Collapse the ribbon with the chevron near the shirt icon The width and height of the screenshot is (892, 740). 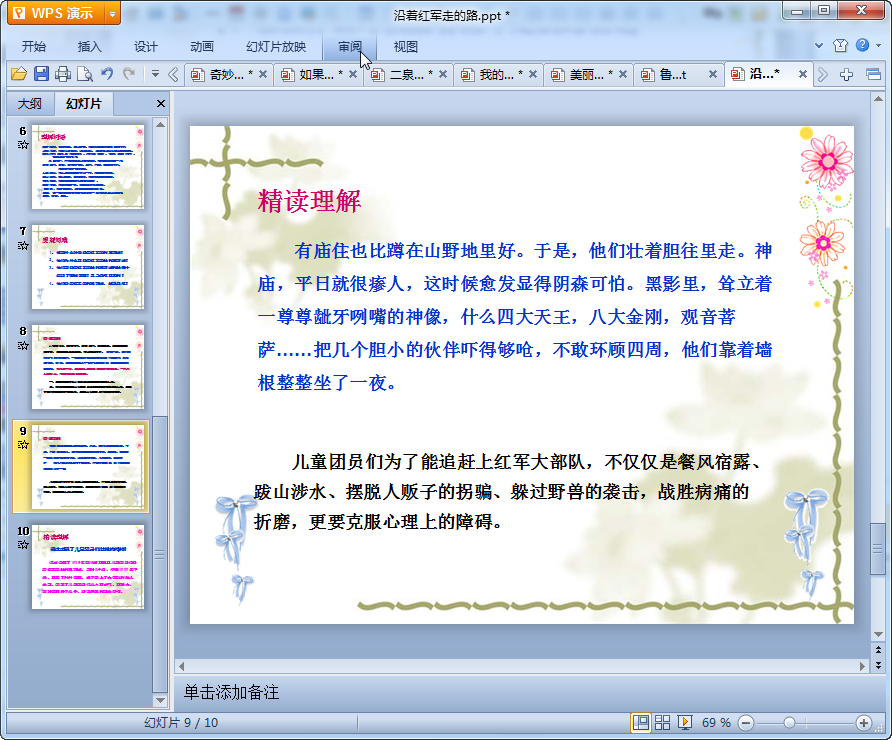tap(819, 46)
